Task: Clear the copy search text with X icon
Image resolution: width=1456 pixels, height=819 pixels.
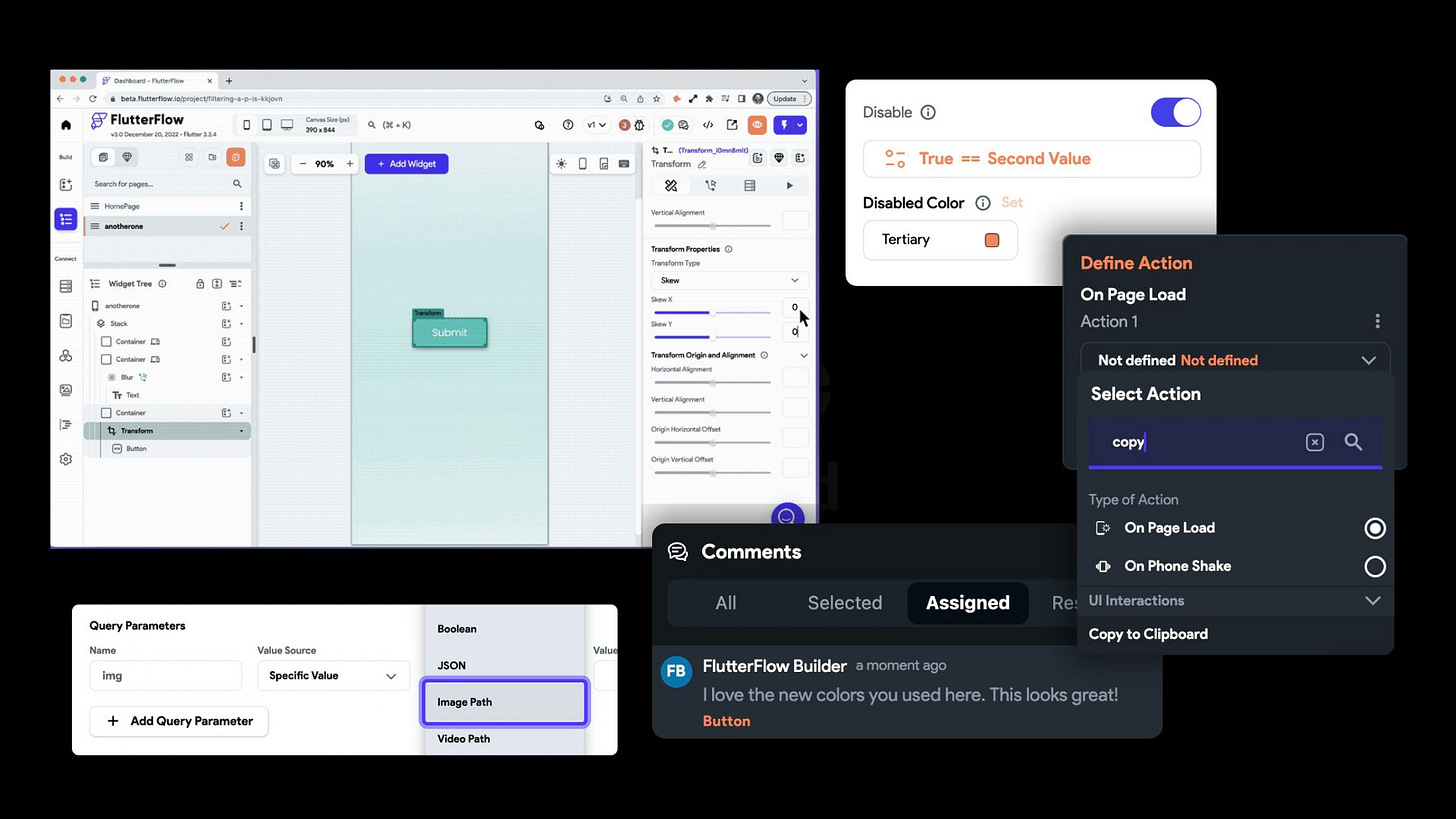Action: [1315, 442]
